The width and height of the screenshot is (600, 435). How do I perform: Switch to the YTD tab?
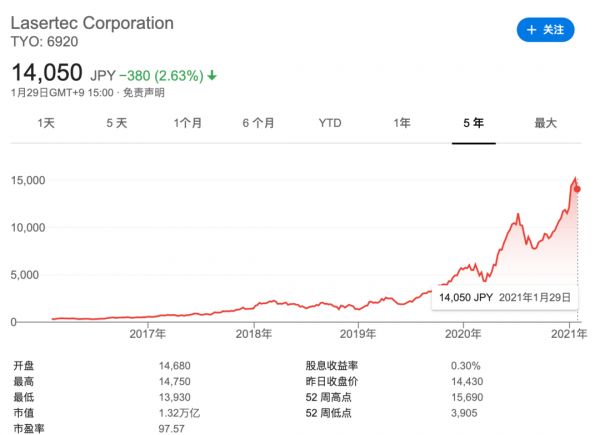pos(330,123)
